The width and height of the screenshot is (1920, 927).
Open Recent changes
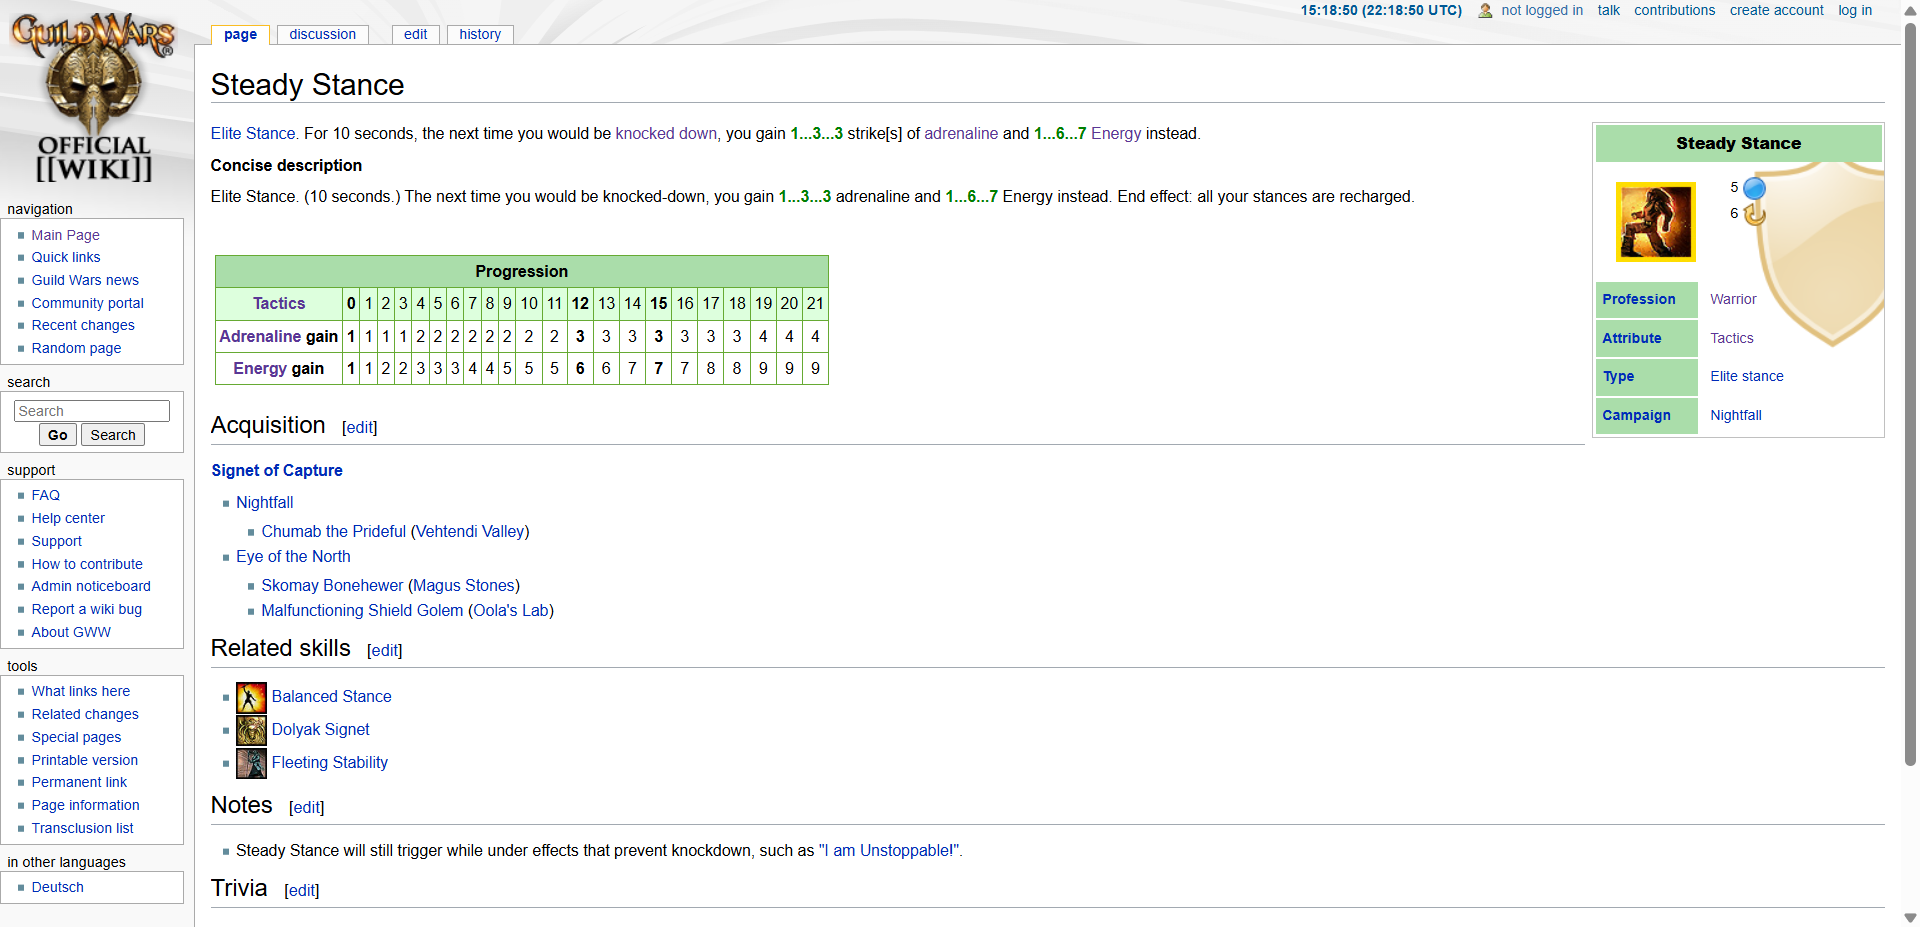[x=82, y=325]
